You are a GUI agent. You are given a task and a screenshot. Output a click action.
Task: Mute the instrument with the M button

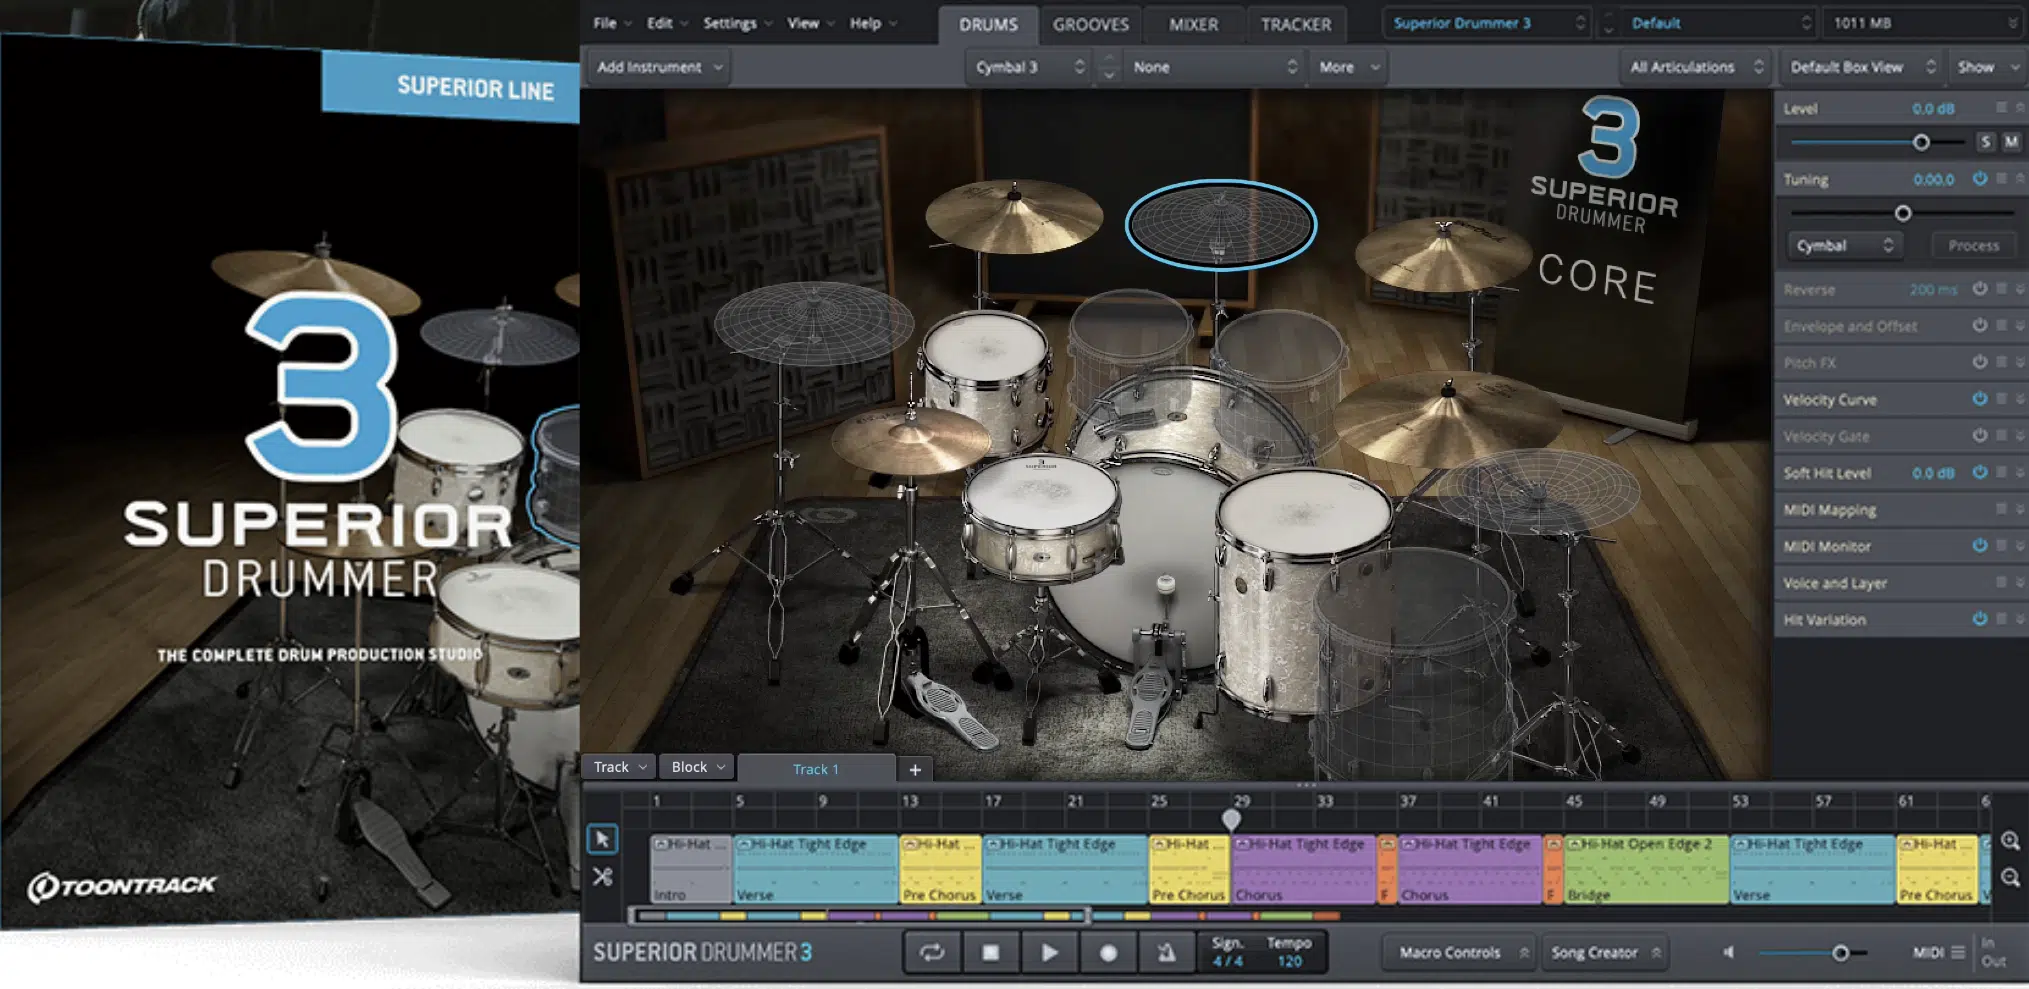tap(2010, 142)
